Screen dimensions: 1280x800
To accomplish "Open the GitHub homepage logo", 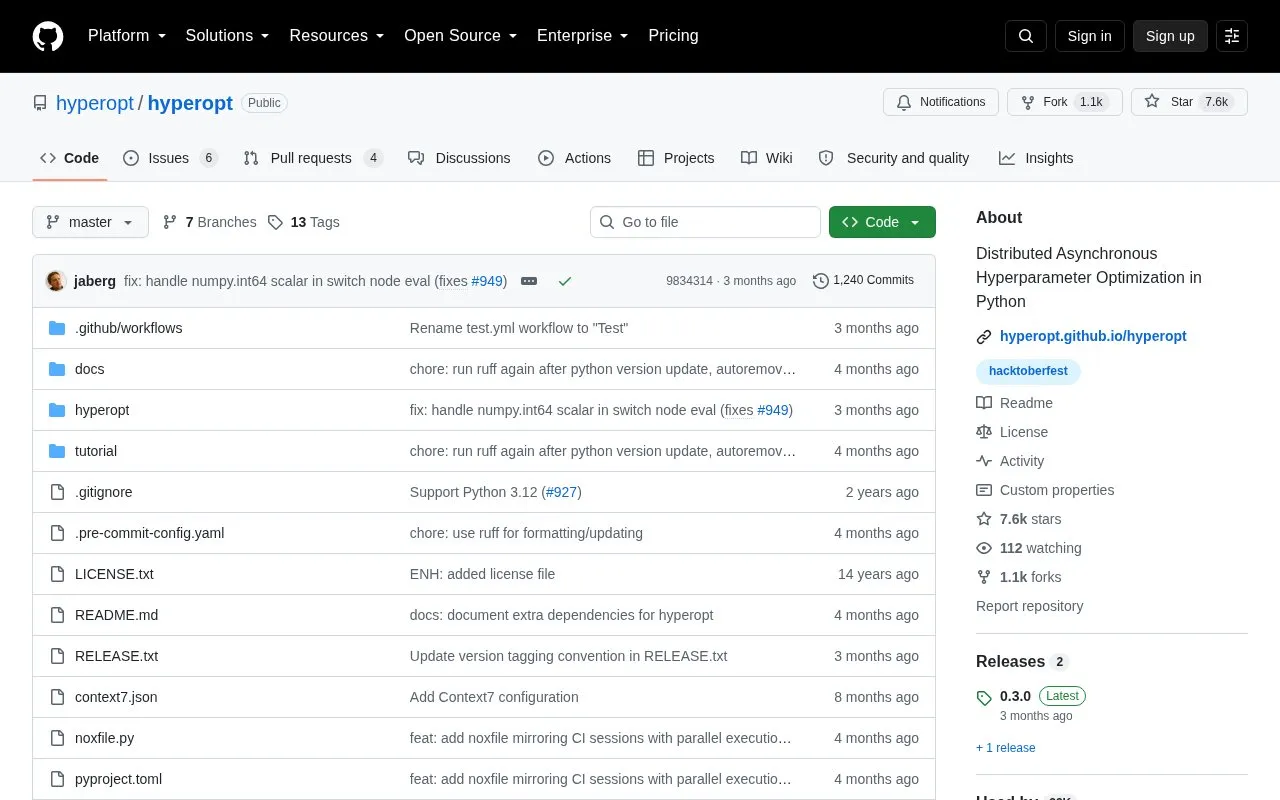I will (x=48, y=36).
